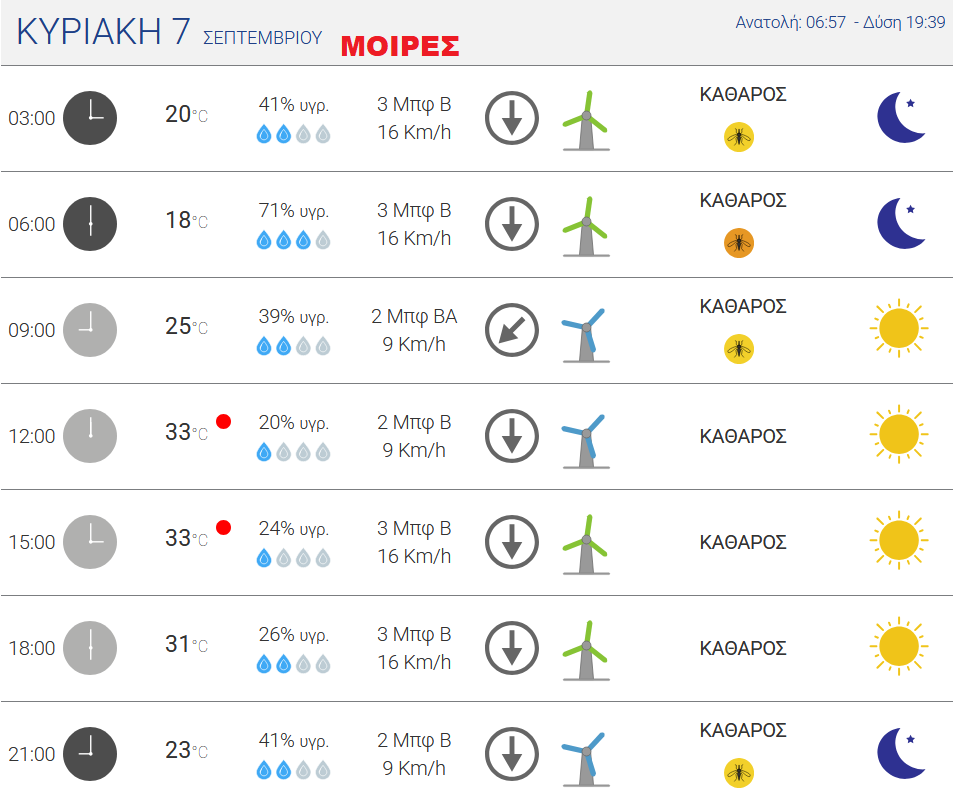Click the 2 Μπφ ΒΑ wind text
This screenshot has height=806, width=953.
(x=414, y=317)
